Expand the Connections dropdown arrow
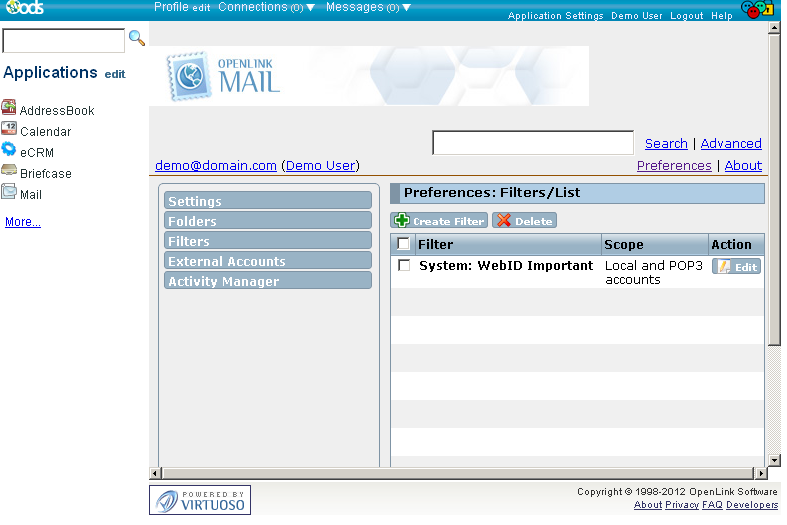Image resolution: width=787 pixels, height=525 pixels. click(311, 8)
